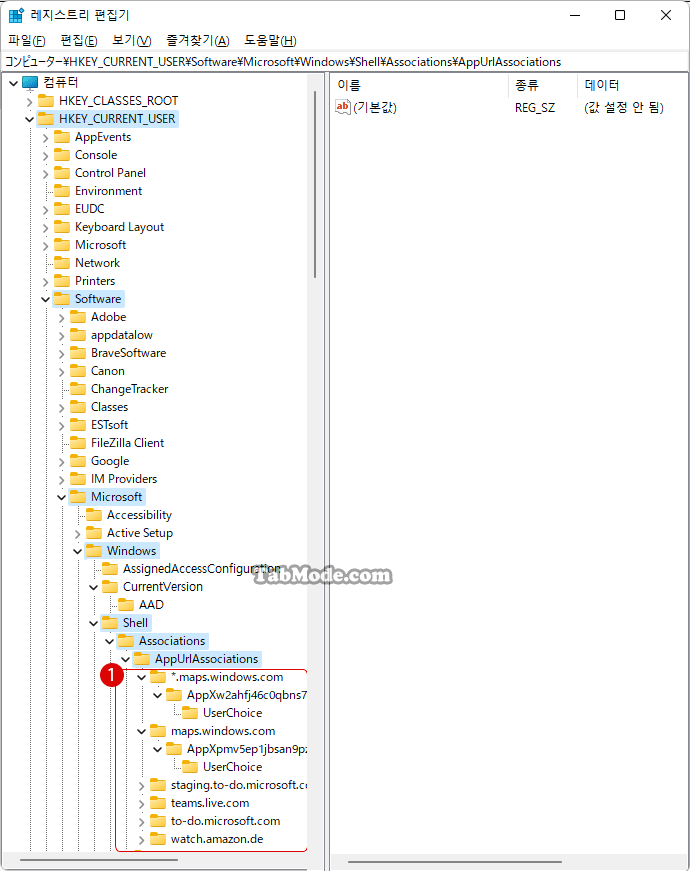Select the AppUrlAssociations key
690x871 pixels.
[x=206, y=659]
